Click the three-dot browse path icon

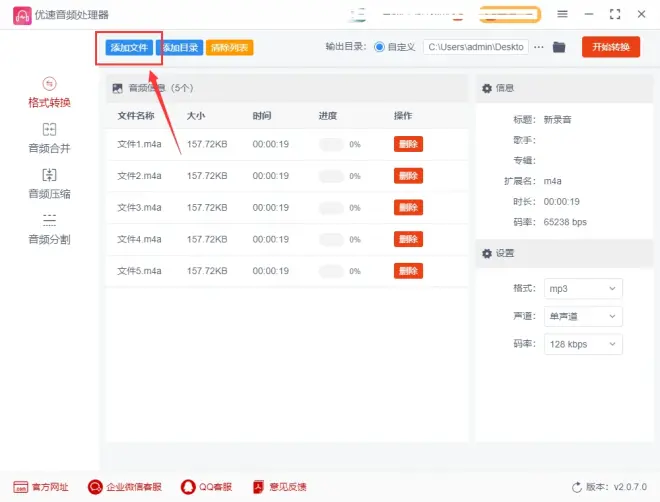click(x=539, y=47)
